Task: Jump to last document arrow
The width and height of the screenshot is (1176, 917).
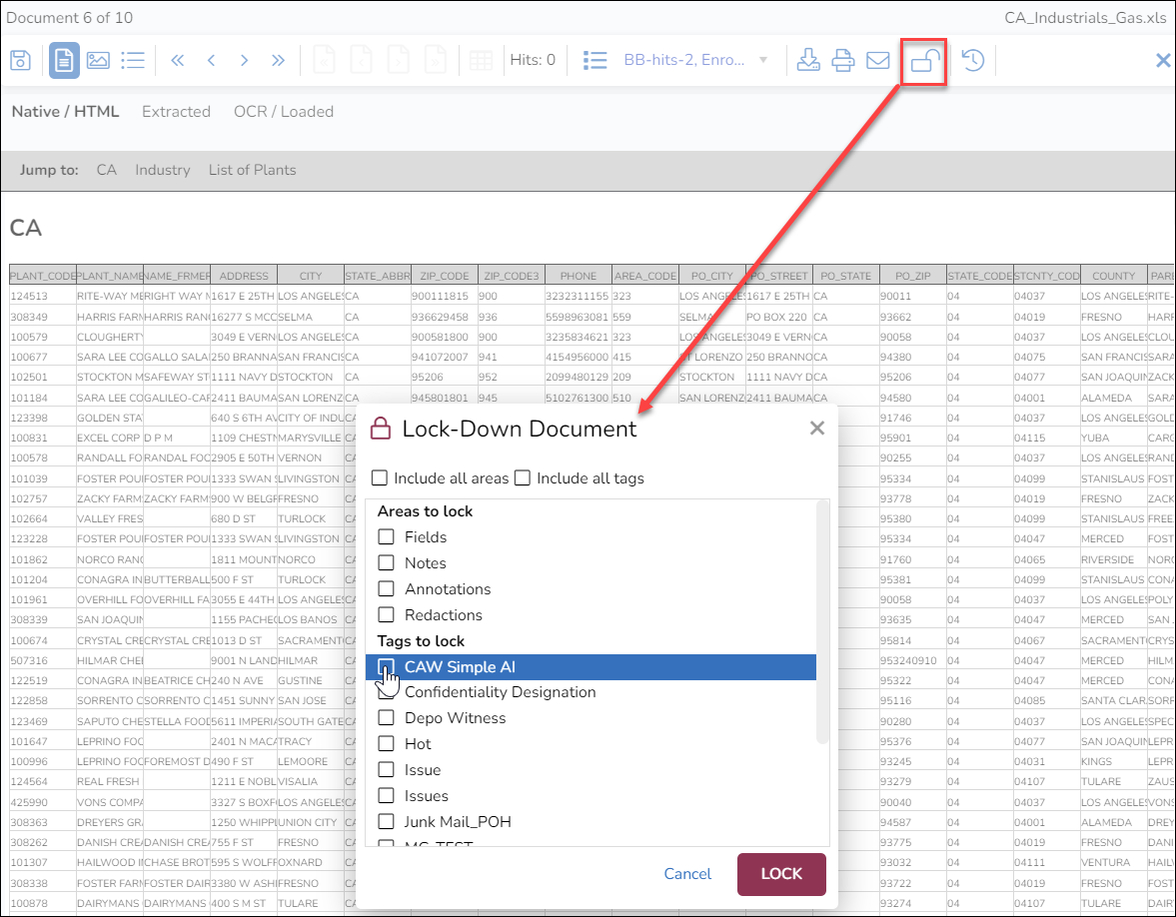Action: [x=278, y=61]
